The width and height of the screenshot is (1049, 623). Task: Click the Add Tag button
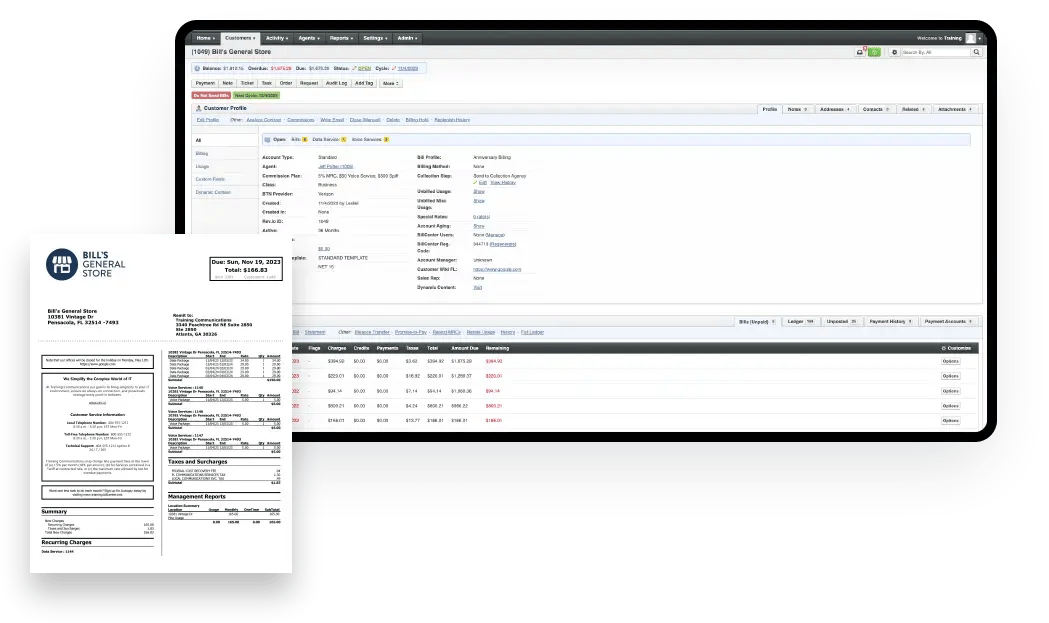364,84
